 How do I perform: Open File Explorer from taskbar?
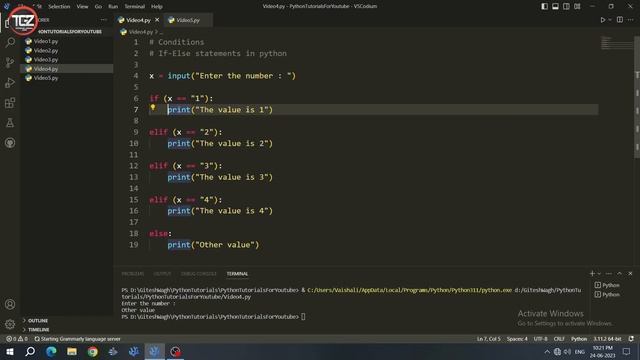click(72, 351)
